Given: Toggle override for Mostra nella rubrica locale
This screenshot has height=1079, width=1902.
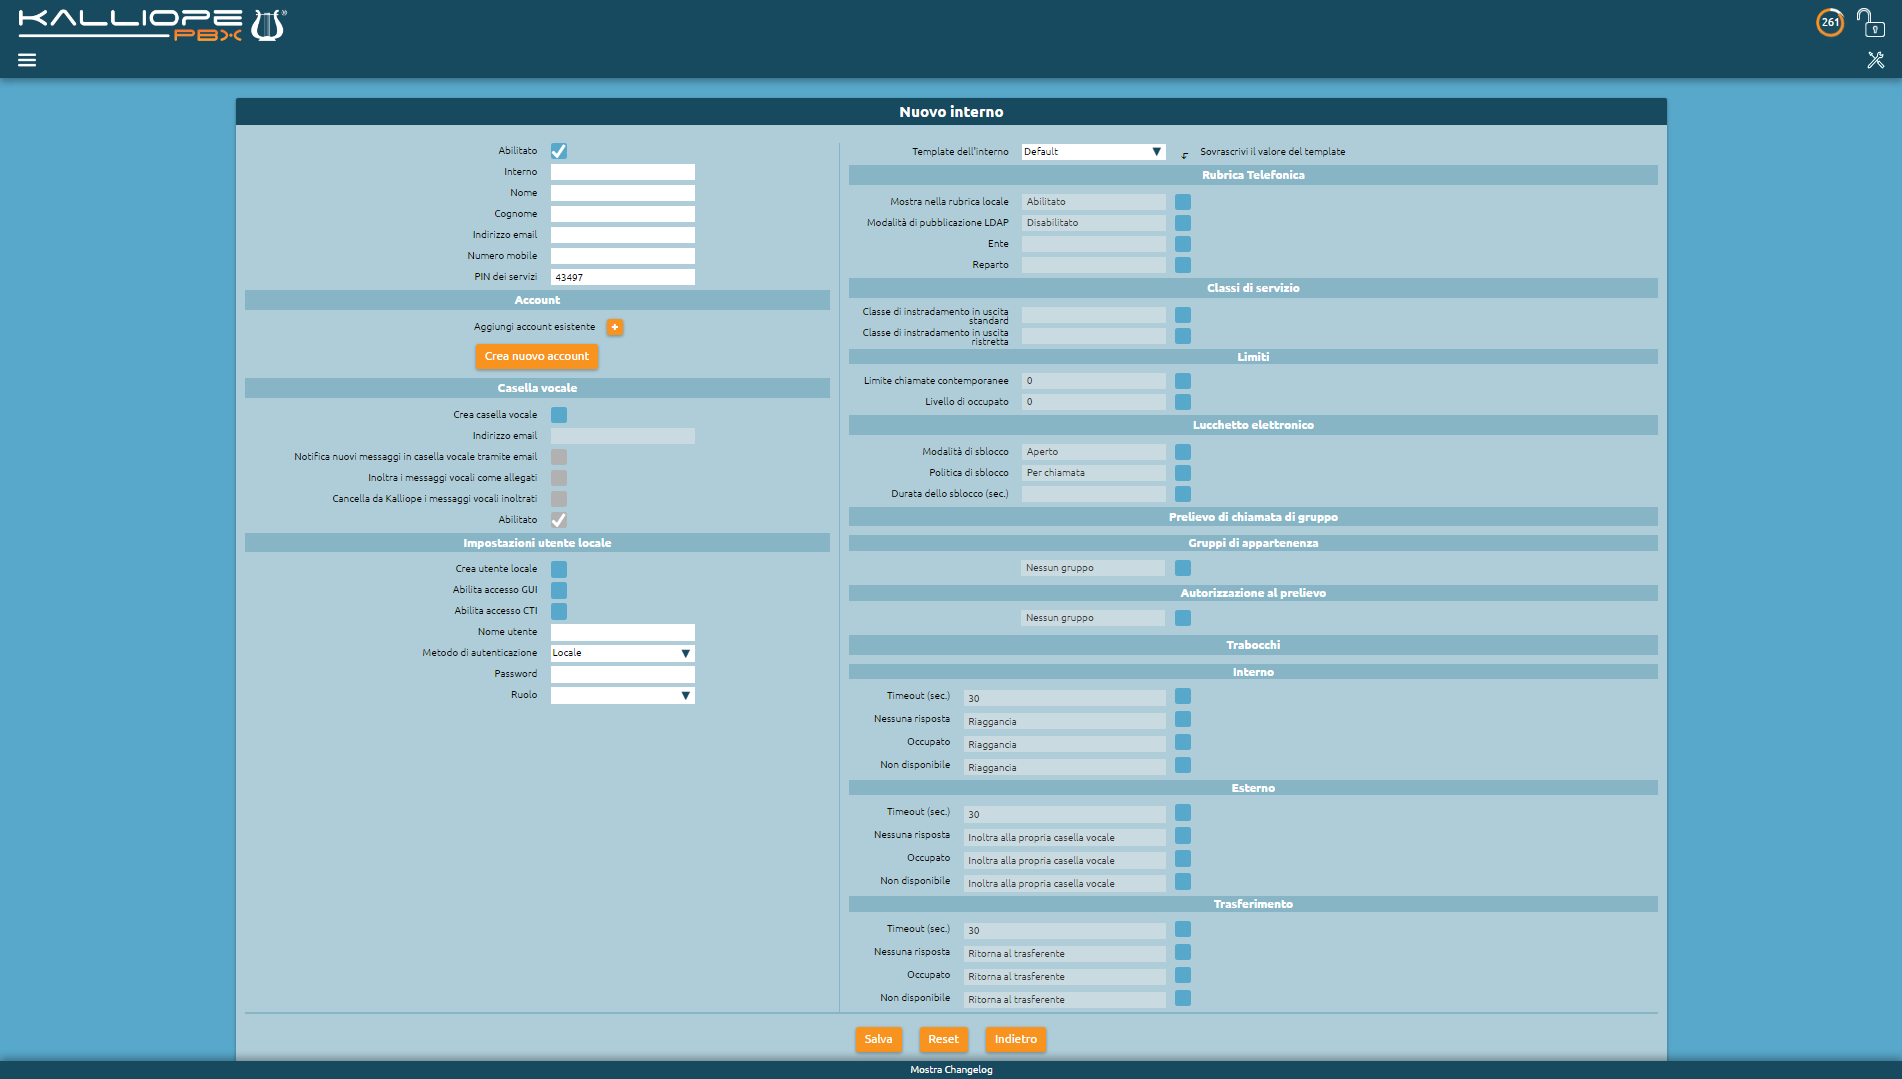Looking at the screenshot, I should click(x=1183, y=202).
